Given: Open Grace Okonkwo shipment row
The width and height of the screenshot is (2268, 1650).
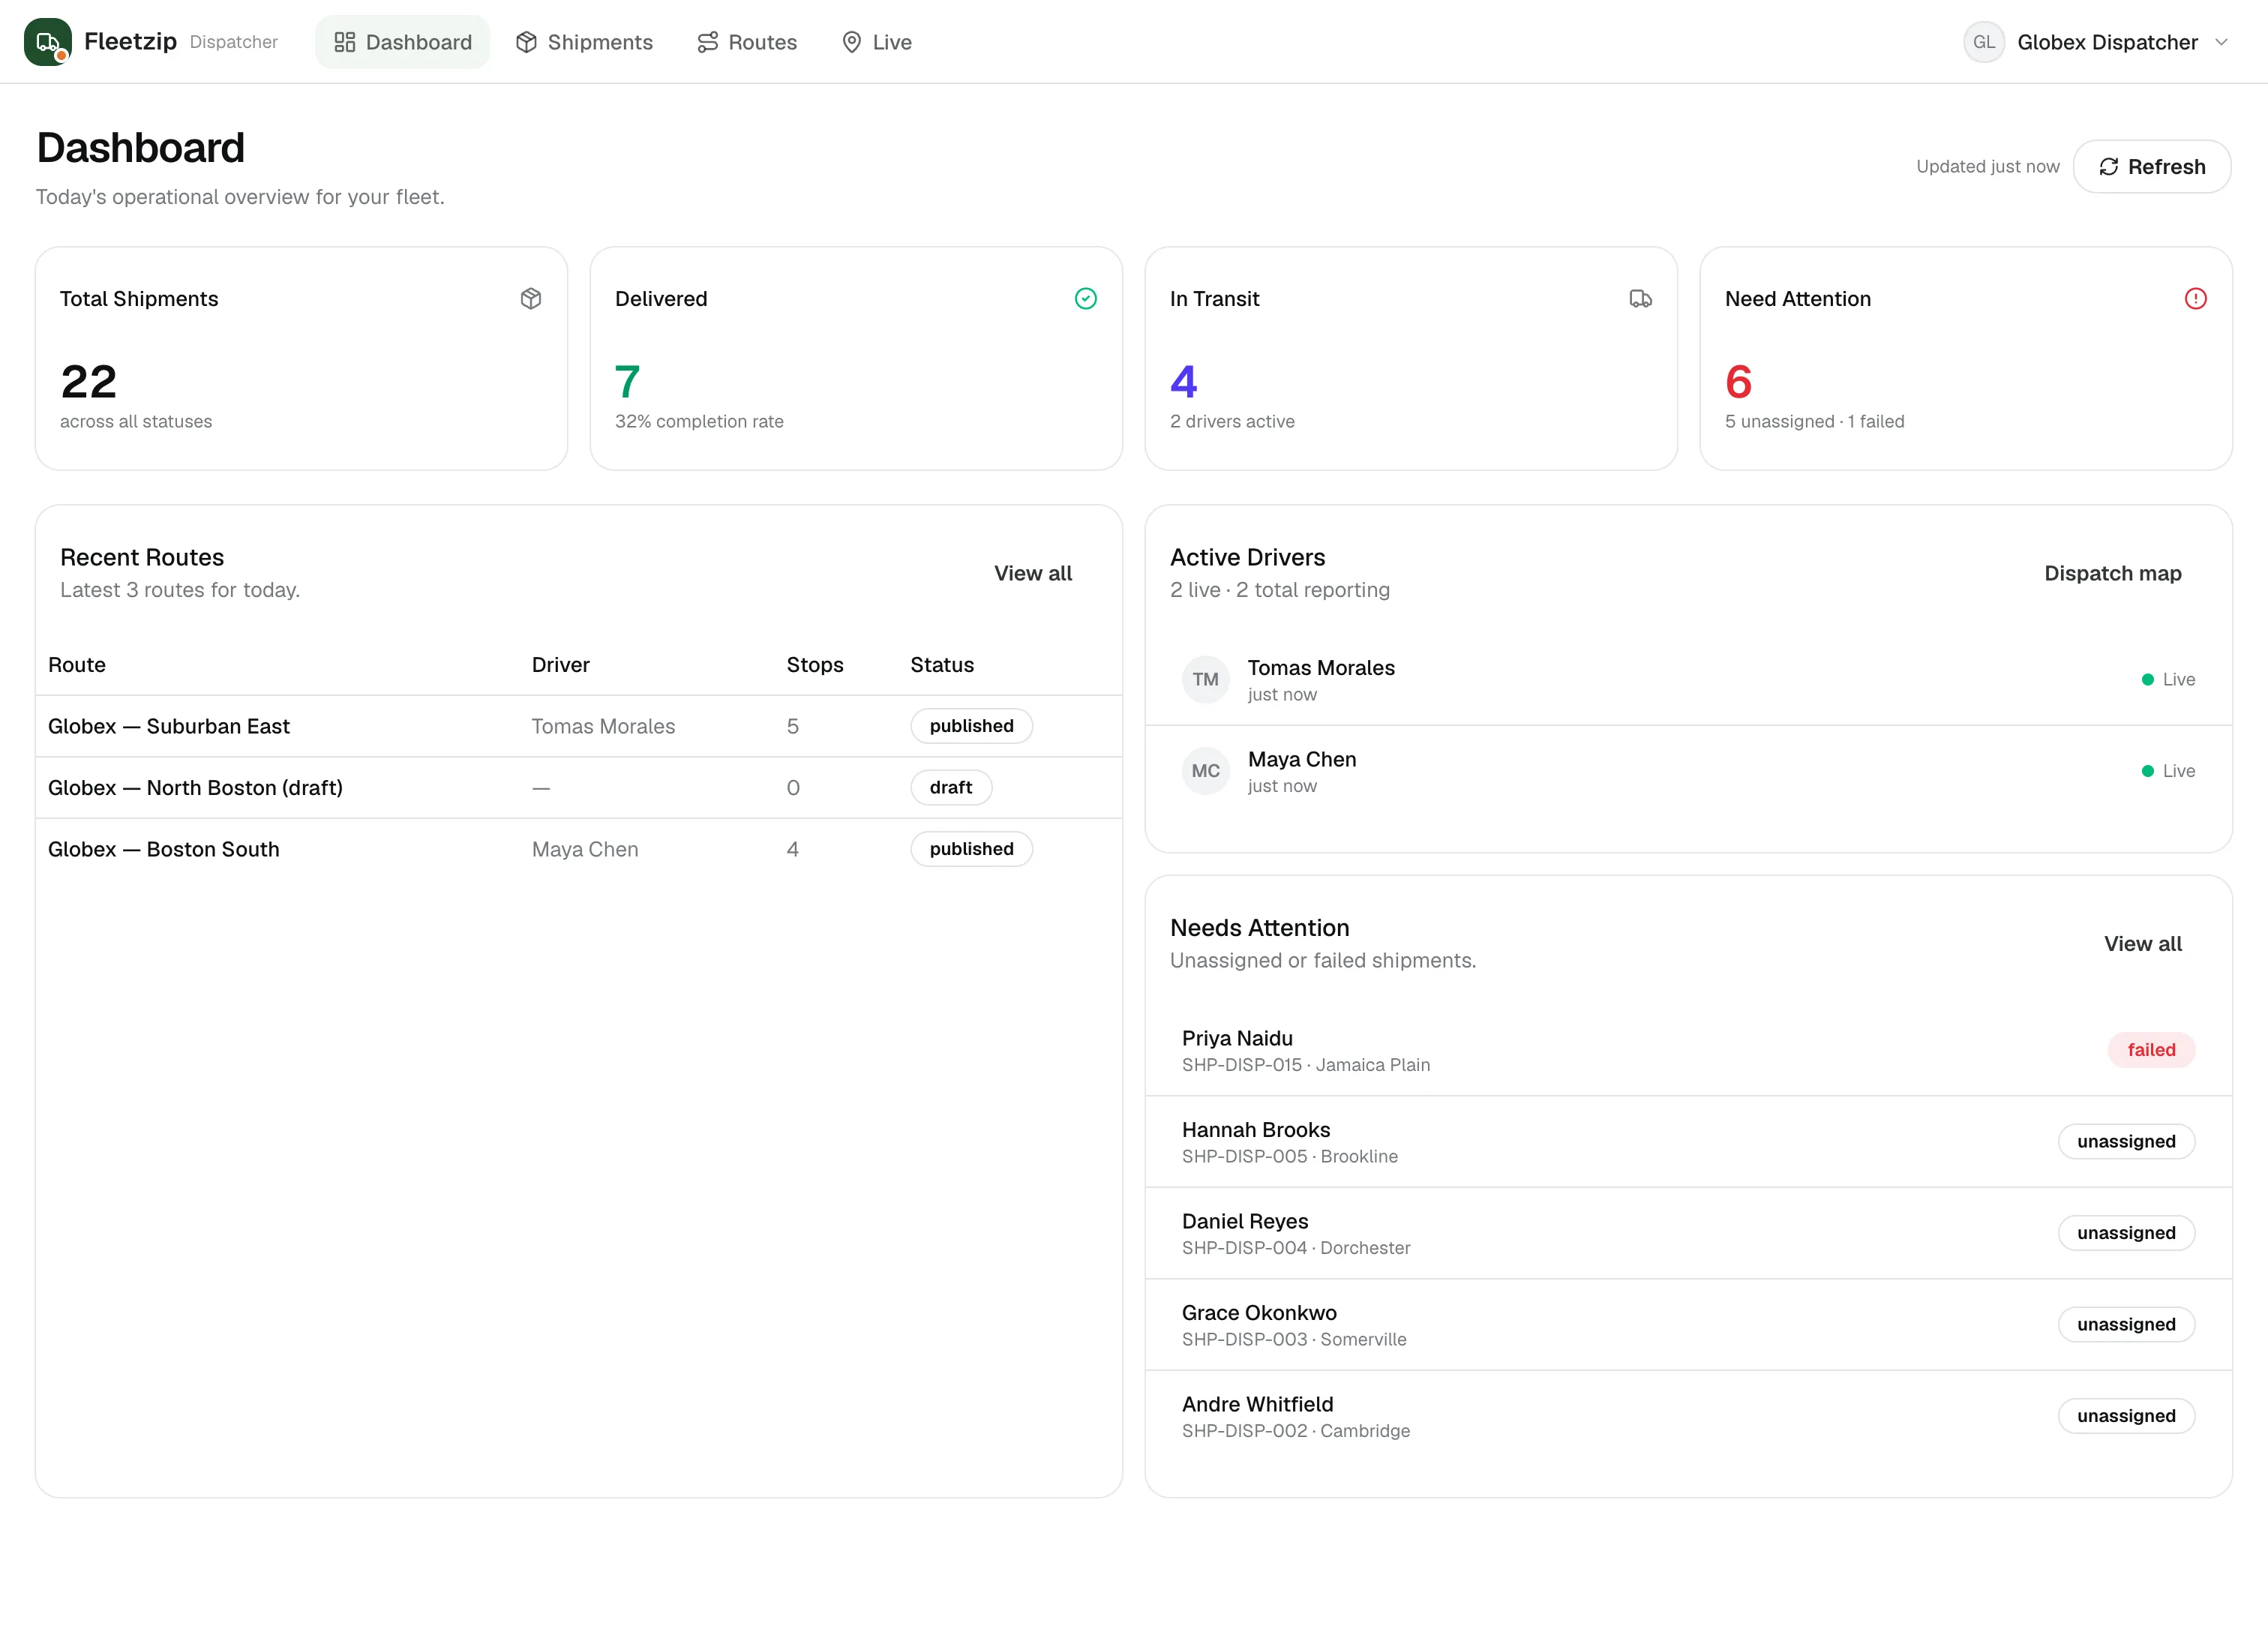Looking at the screenshot, I should 1688,1325.
